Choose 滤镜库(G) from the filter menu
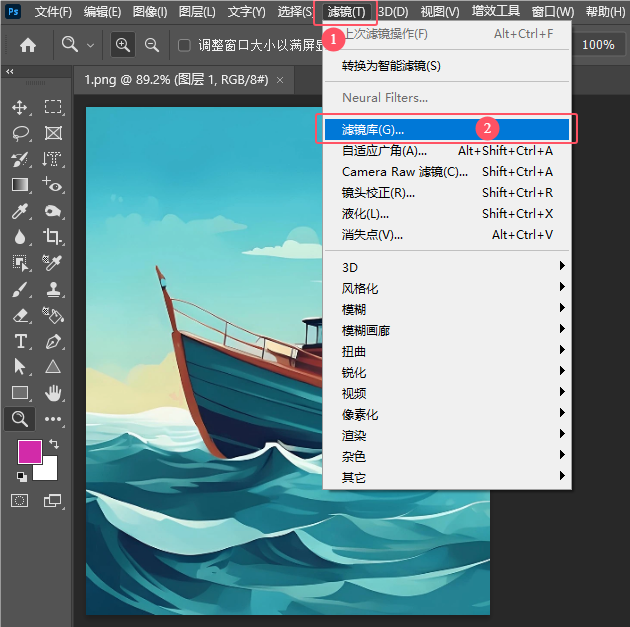630x627 pixels. [447, 129]
